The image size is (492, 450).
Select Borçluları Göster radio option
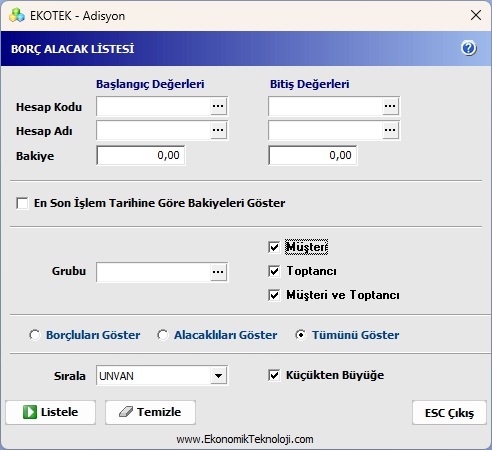pos(35,335)
